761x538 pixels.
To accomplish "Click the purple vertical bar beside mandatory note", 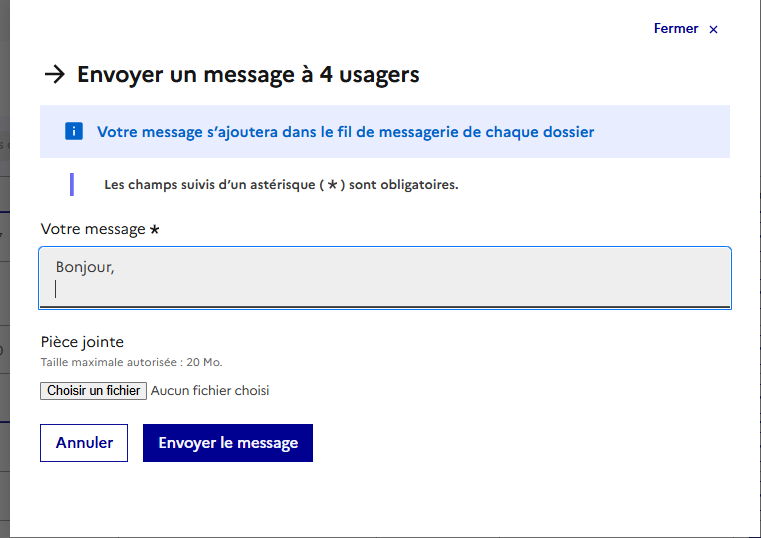I will click(x=72, y=184).
